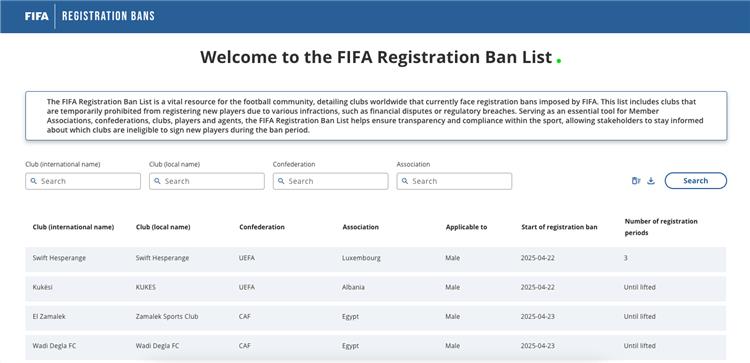This screenshot has width=750, height=363.
Task: Click the magnifier icon in Association field
Action: [405, 181]
